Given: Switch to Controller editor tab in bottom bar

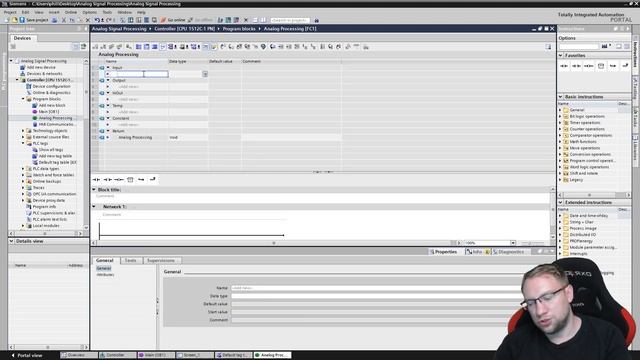Looking at the screenshot, I should tap(118, 356).
